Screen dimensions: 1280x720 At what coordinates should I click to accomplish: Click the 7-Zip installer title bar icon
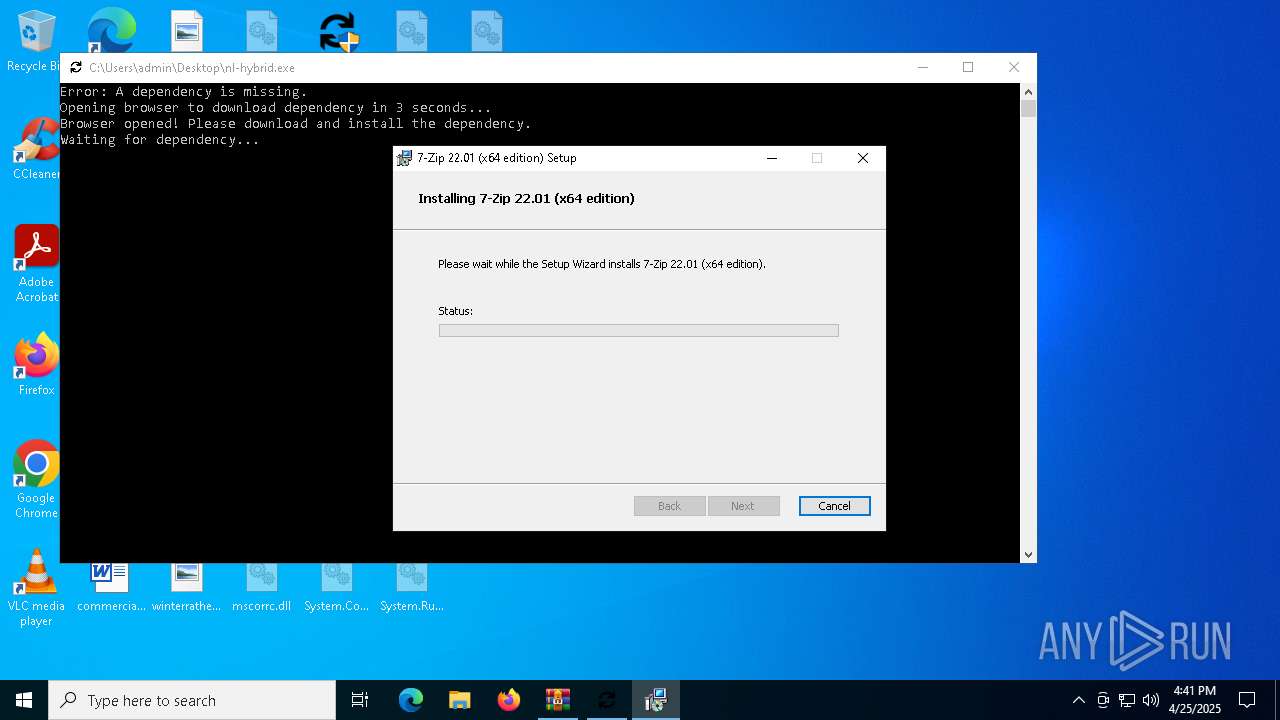click(404, 158)
